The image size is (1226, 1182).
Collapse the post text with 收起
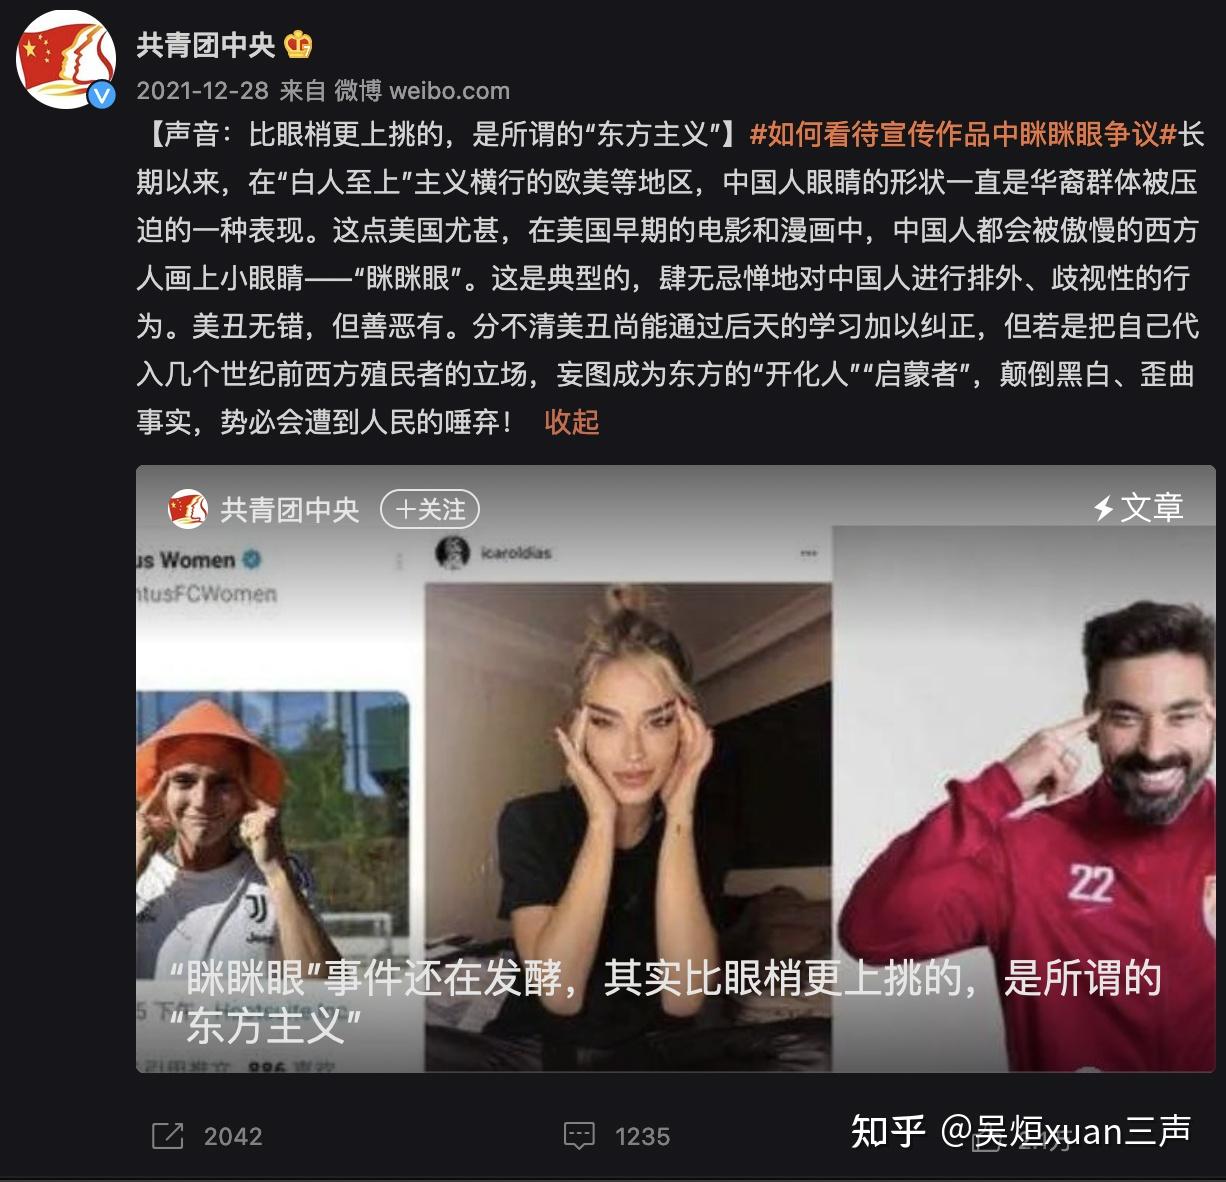(572, 422)
